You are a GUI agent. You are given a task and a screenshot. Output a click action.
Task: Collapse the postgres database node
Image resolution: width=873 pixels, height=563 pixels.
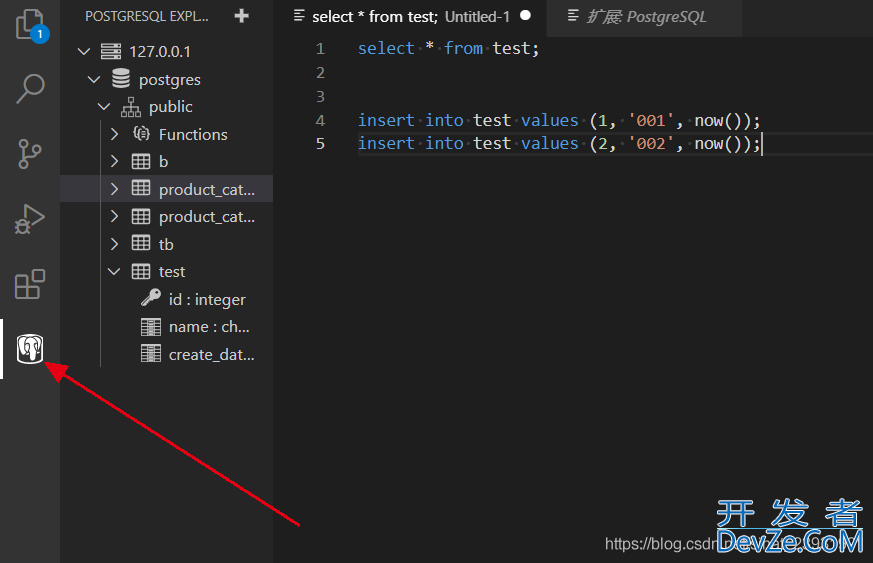pyautogui.click(x=94, y=80)
